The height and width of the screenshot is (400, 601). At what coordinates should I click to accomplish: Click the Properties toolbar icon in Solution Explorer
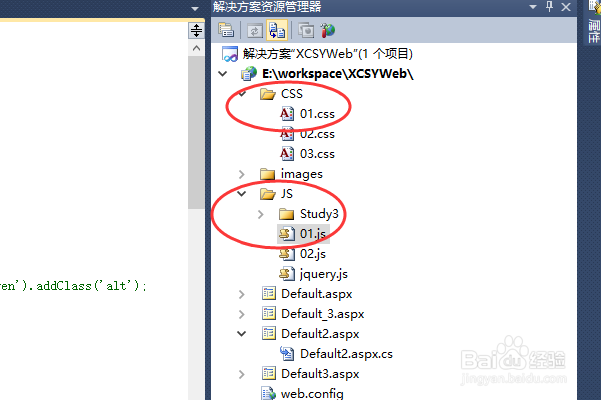(x=226, y=30)
